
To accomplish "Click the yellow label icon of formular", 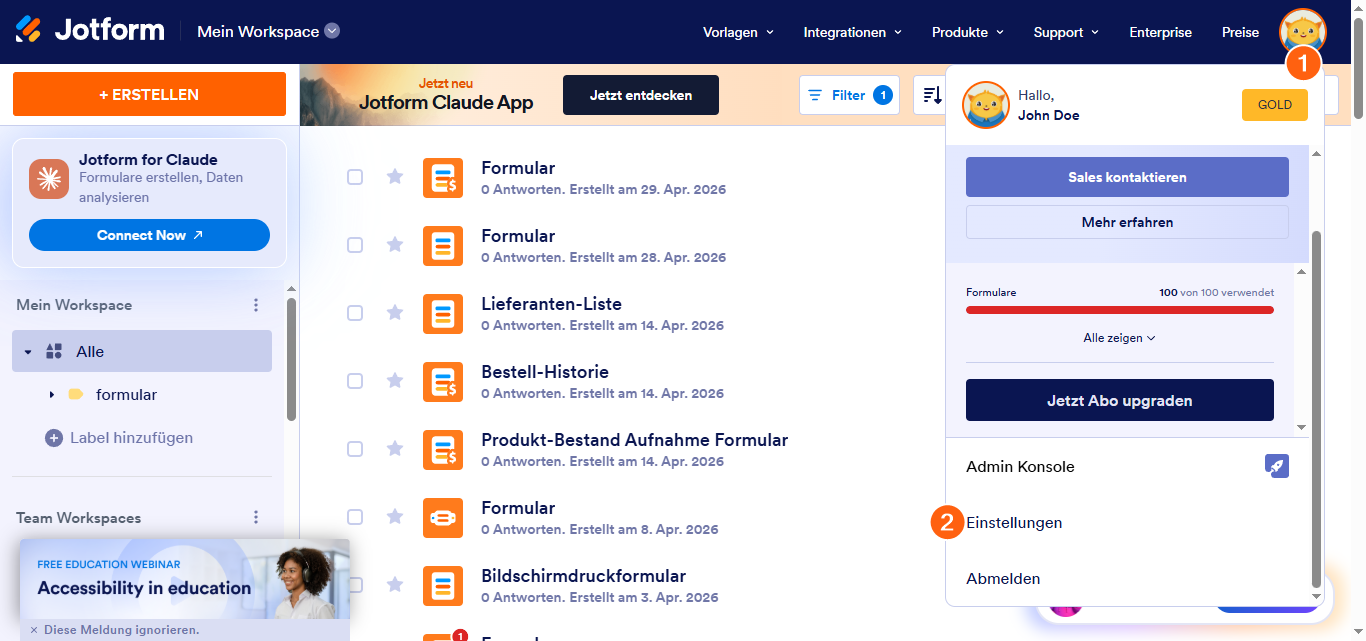I will point(76,395).
